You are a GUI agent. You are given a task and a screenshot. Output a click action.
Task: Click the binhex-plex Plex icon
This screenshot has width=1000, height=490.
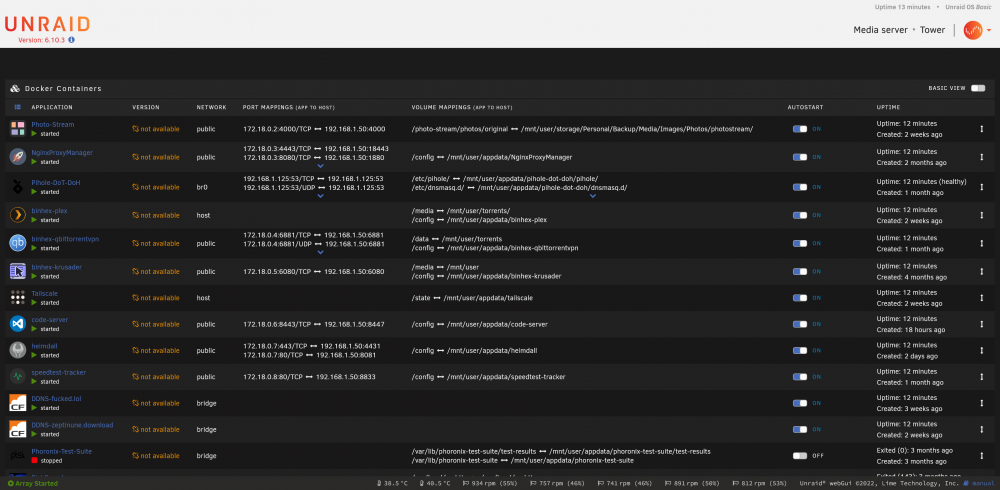point(17,215)
